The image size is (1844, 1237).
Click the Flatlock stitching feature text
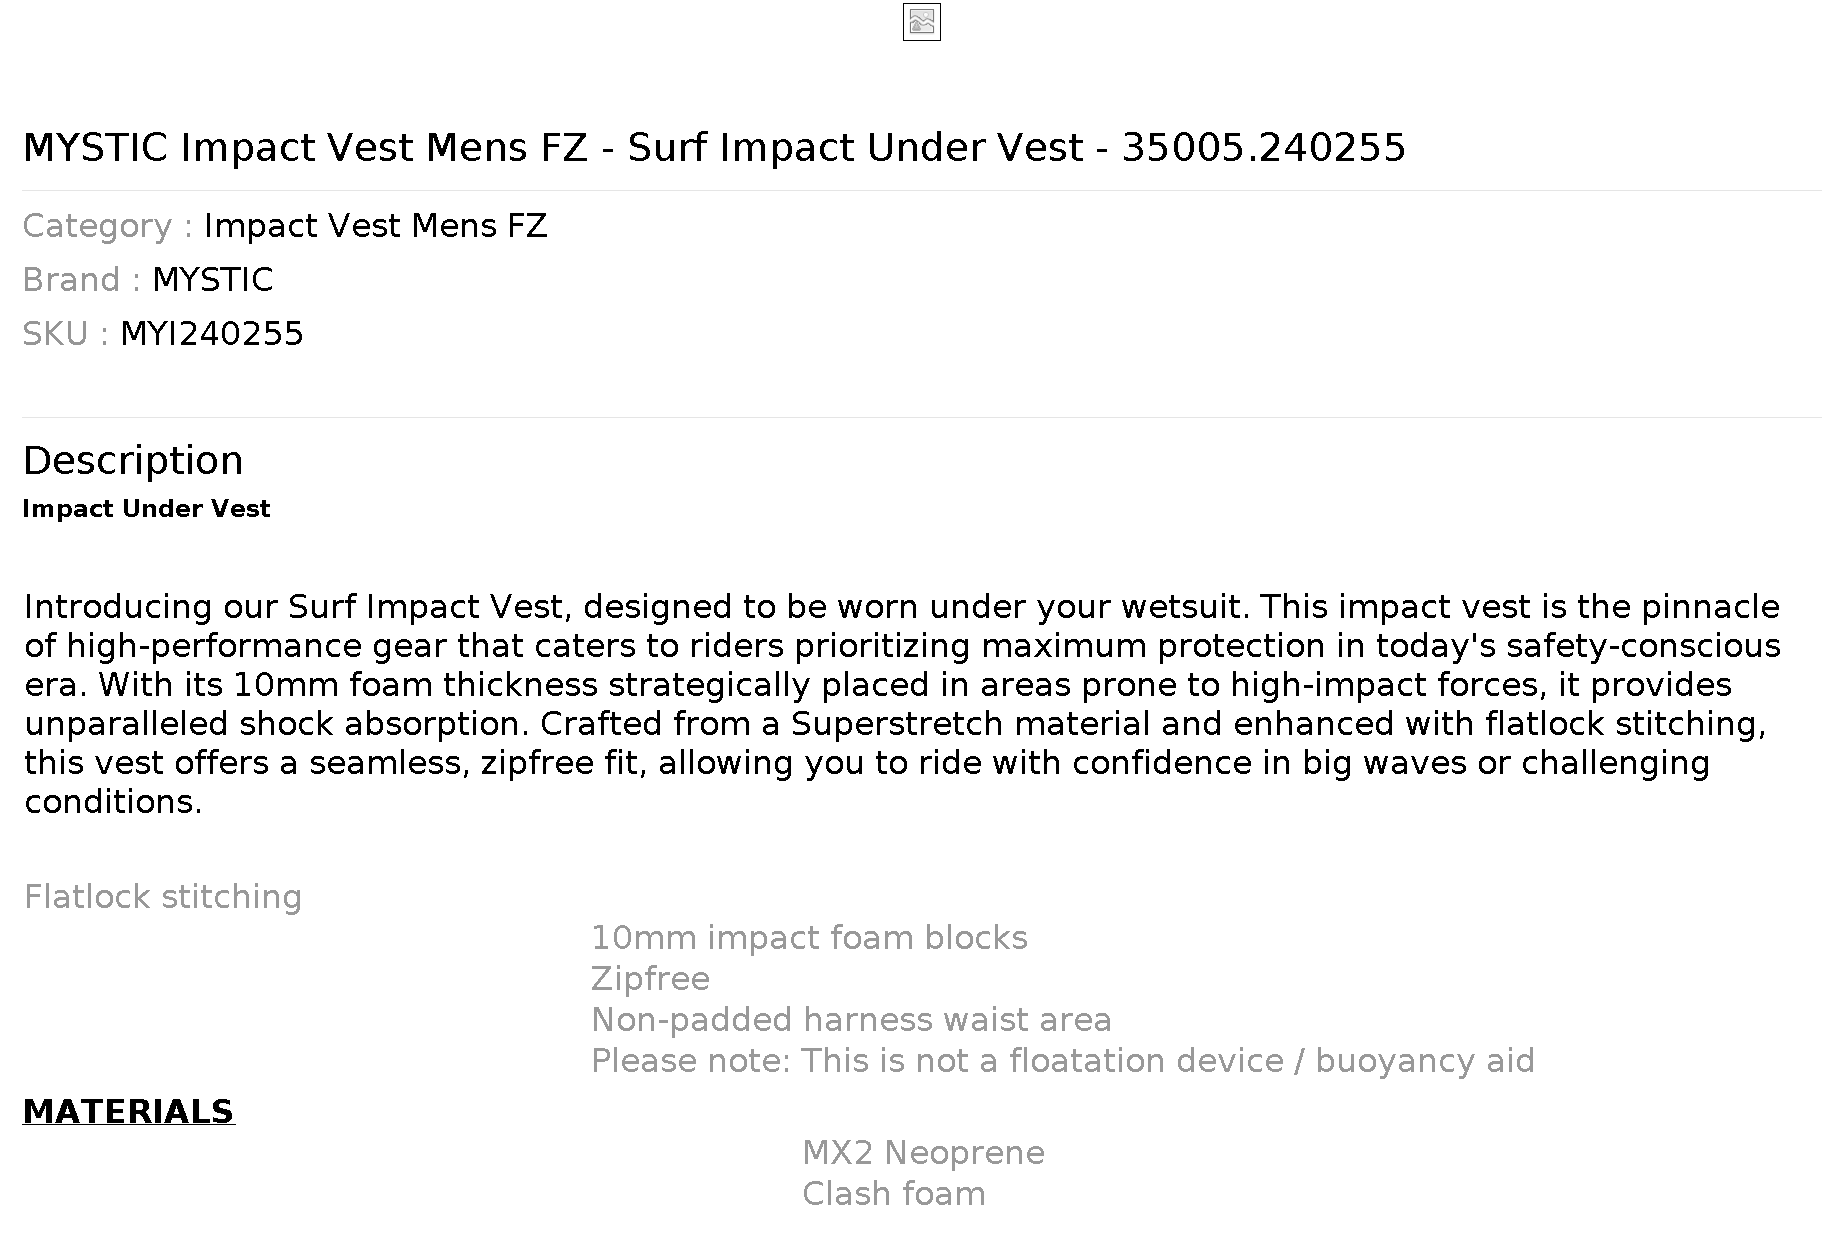pyautogui.click(x=163, y=897)
